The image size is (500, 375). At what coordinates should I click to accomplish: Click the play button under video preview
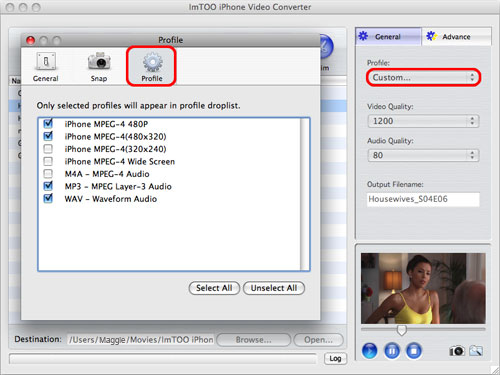[369, 351]
